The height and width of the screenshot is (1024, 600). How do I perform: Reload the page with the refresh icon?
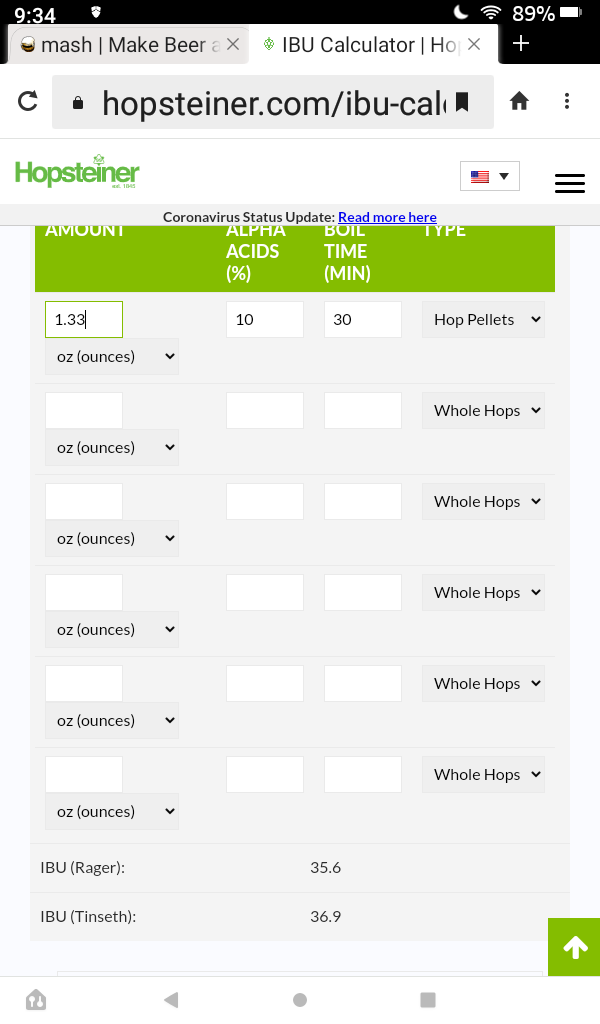point(27,101)
